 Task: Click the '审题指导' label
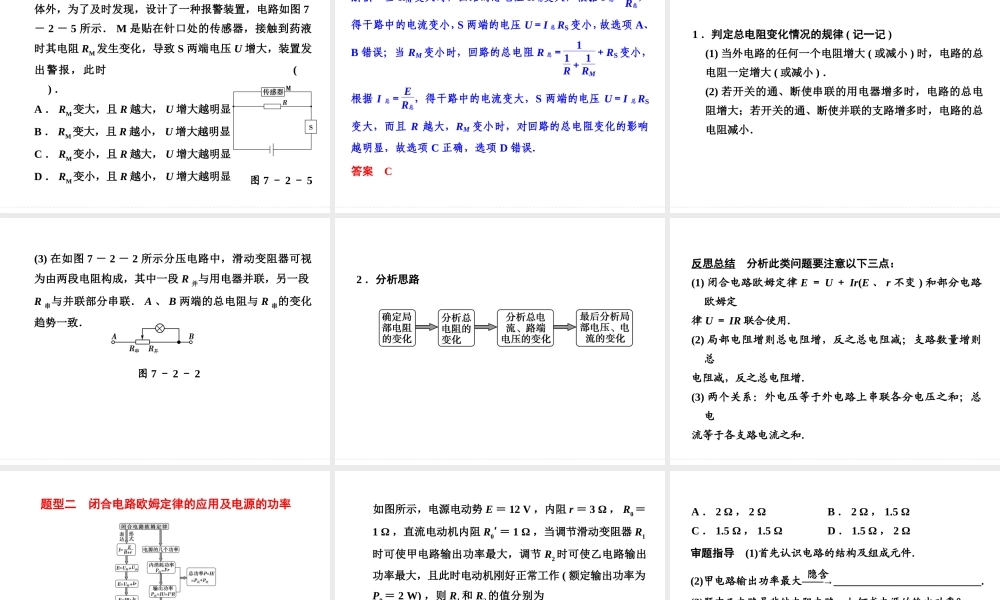(x=712, y=553)
